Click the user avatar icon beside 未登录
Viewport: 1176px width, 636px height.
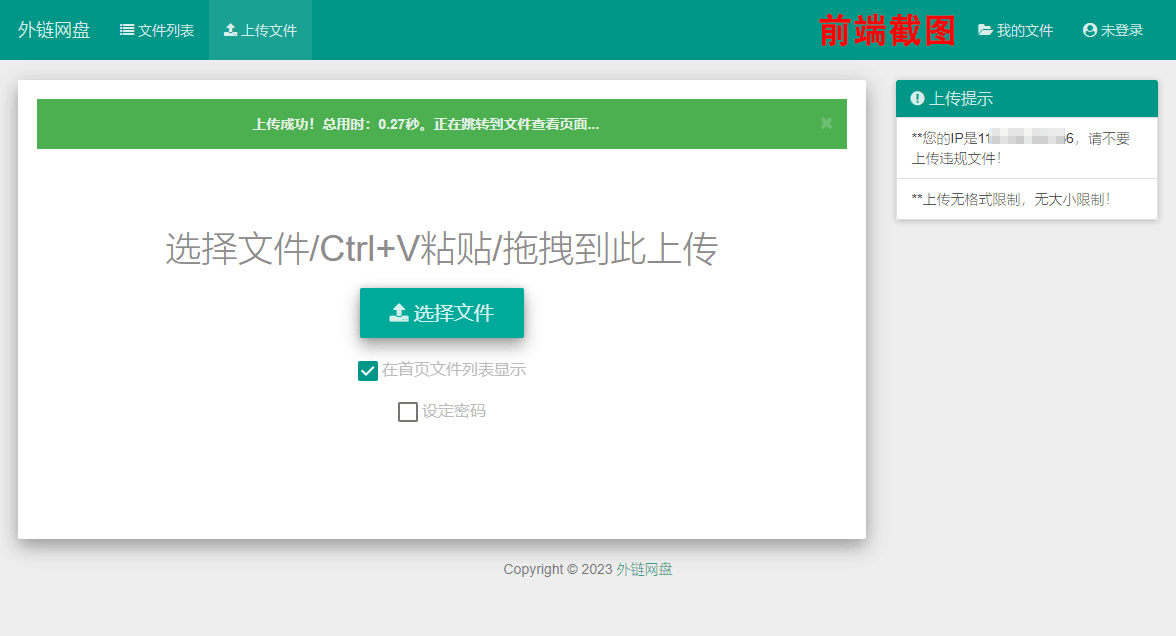(1089, 30)
